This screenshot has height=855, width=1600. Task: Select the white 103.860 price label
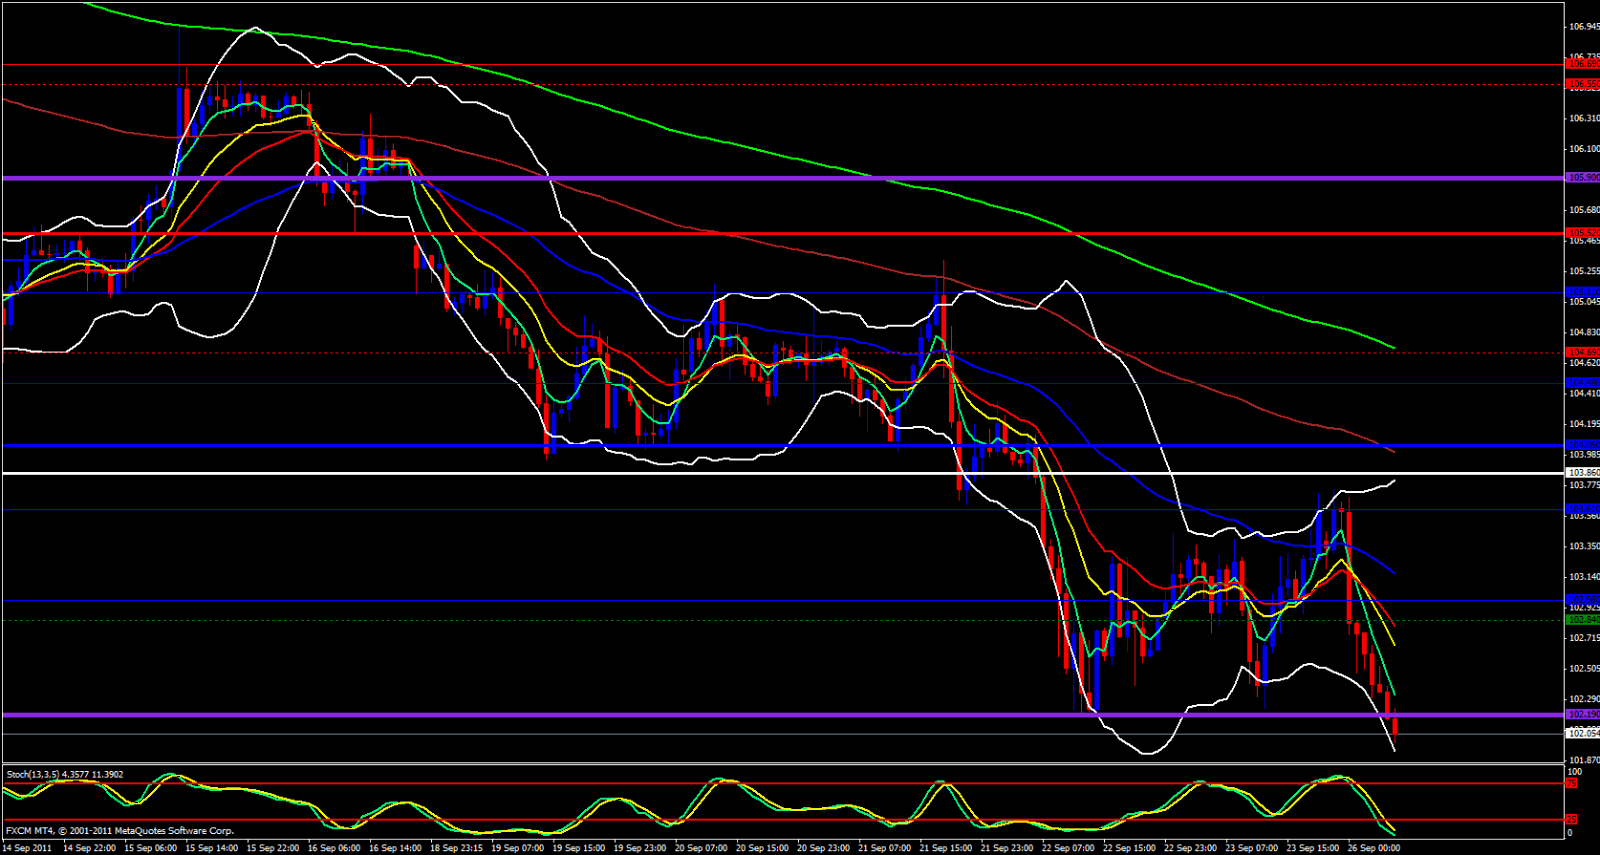[1582, 473]
